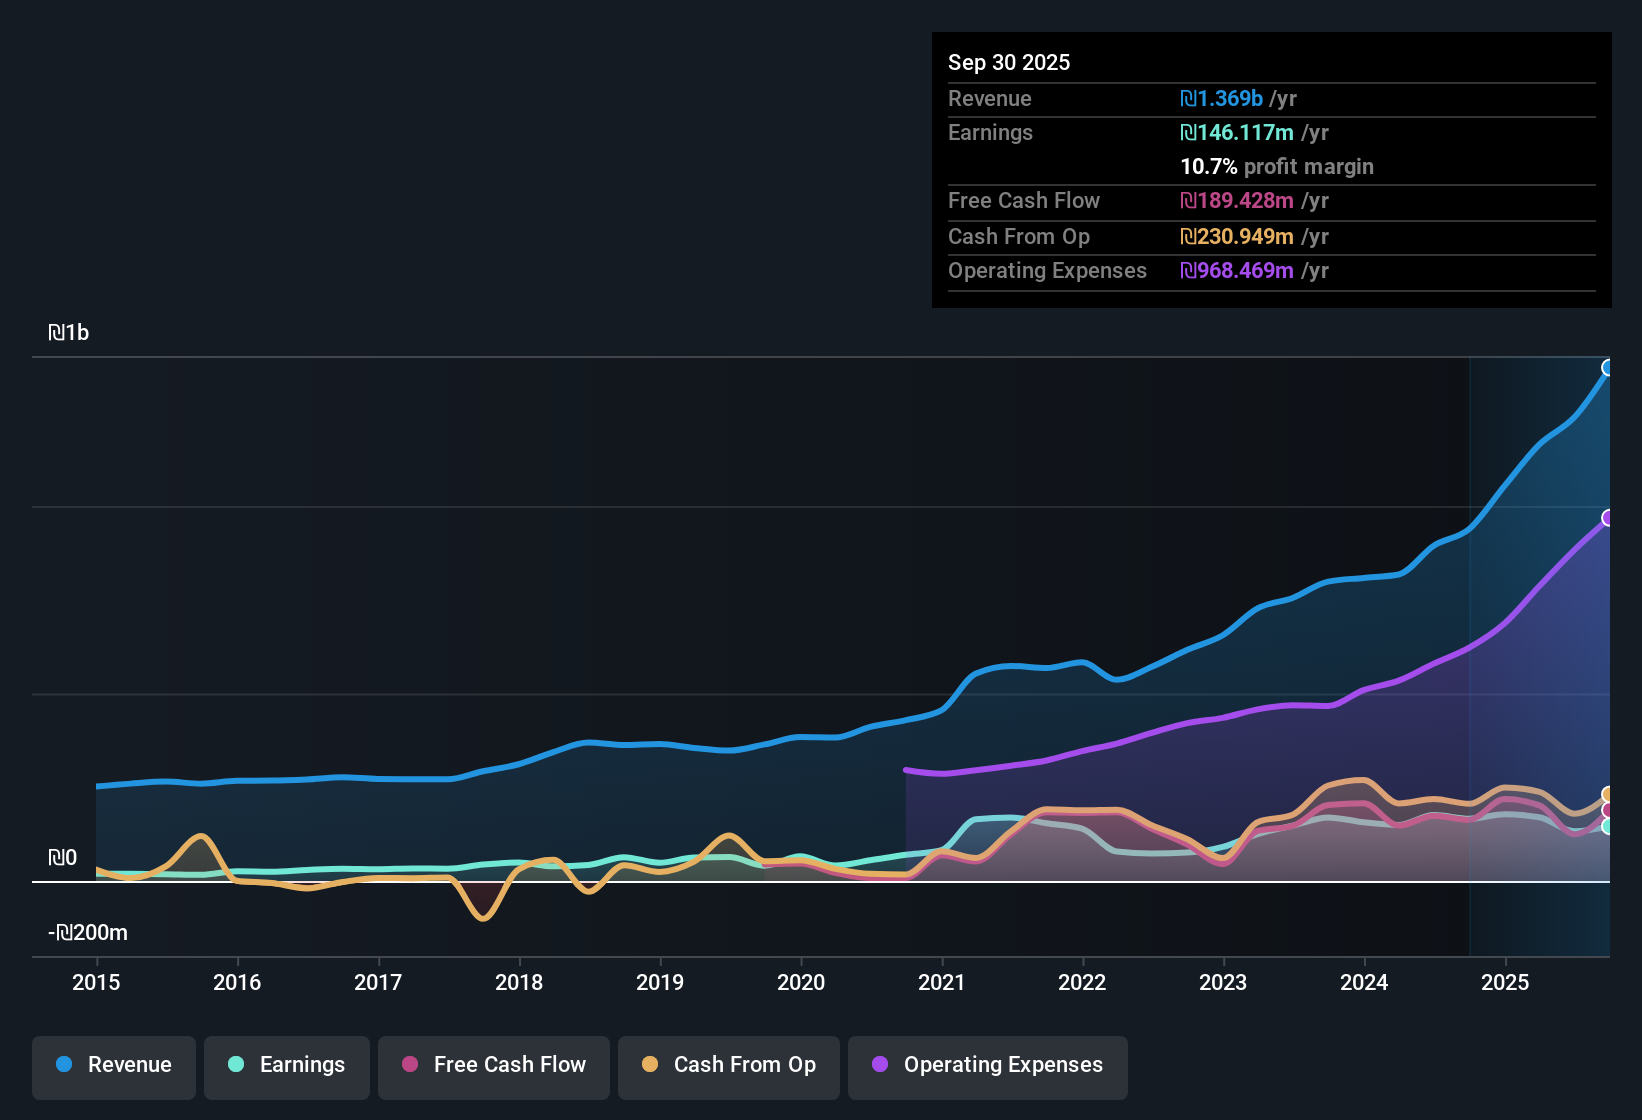This screenshot has width=1642, height=1120.
Task: Toggle the Revenue series visibility
Action: pos(113,1065)
